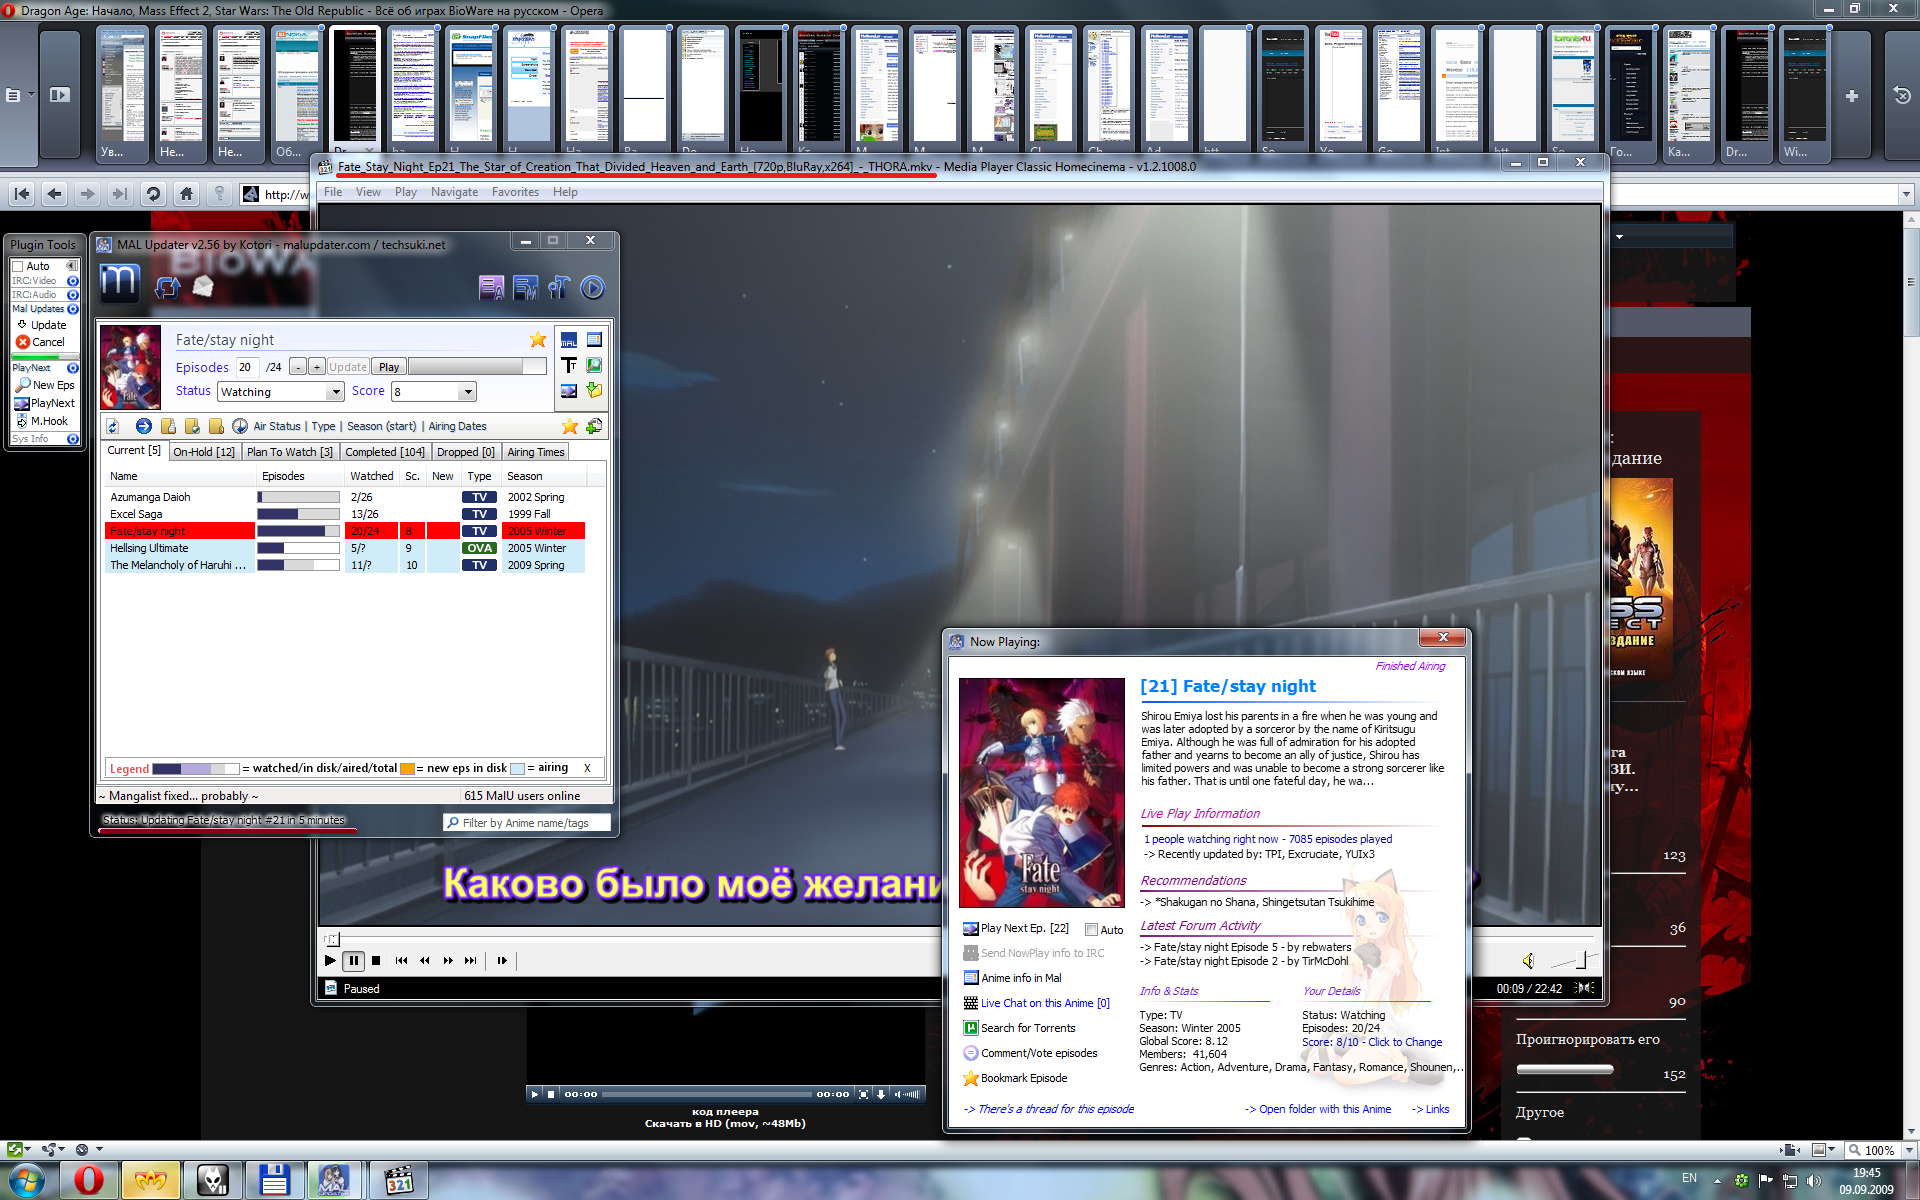
Task: Click the blue m logo in MAL Updater
Action: [x=119, y=283]
